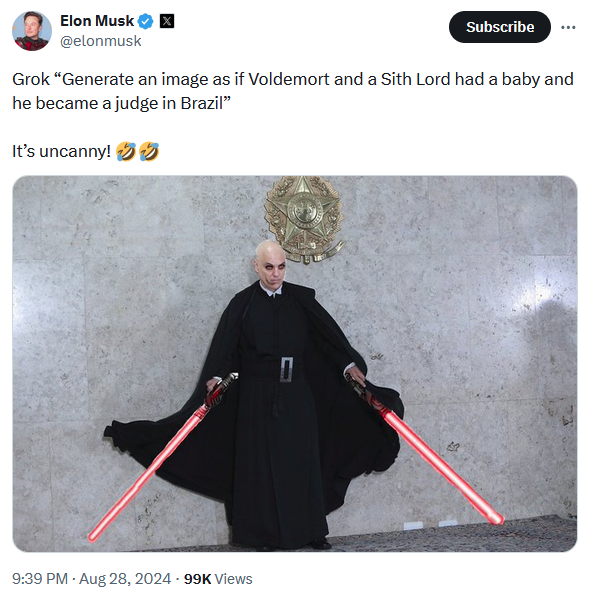Click the 9:39 PM timestamp
This screenshot has height=591, width=592.
40,579
